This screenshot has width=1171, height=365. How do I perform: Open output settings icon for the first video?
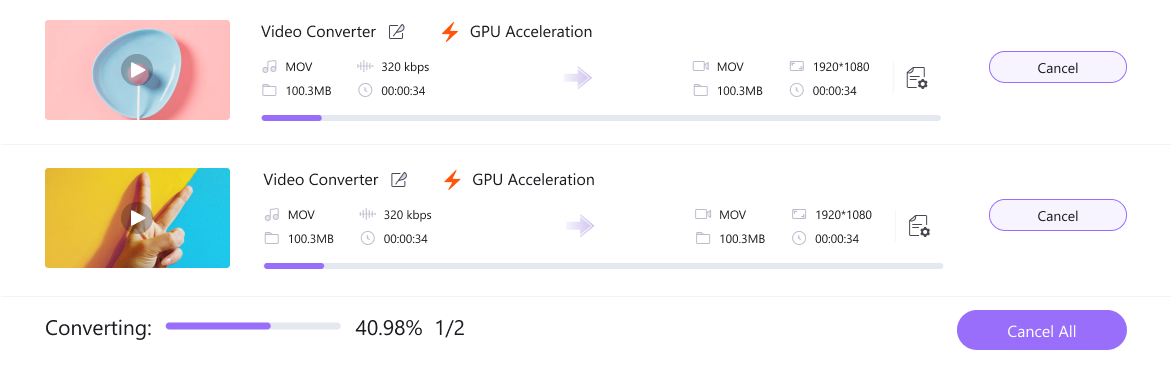click(x=916, y=78)
